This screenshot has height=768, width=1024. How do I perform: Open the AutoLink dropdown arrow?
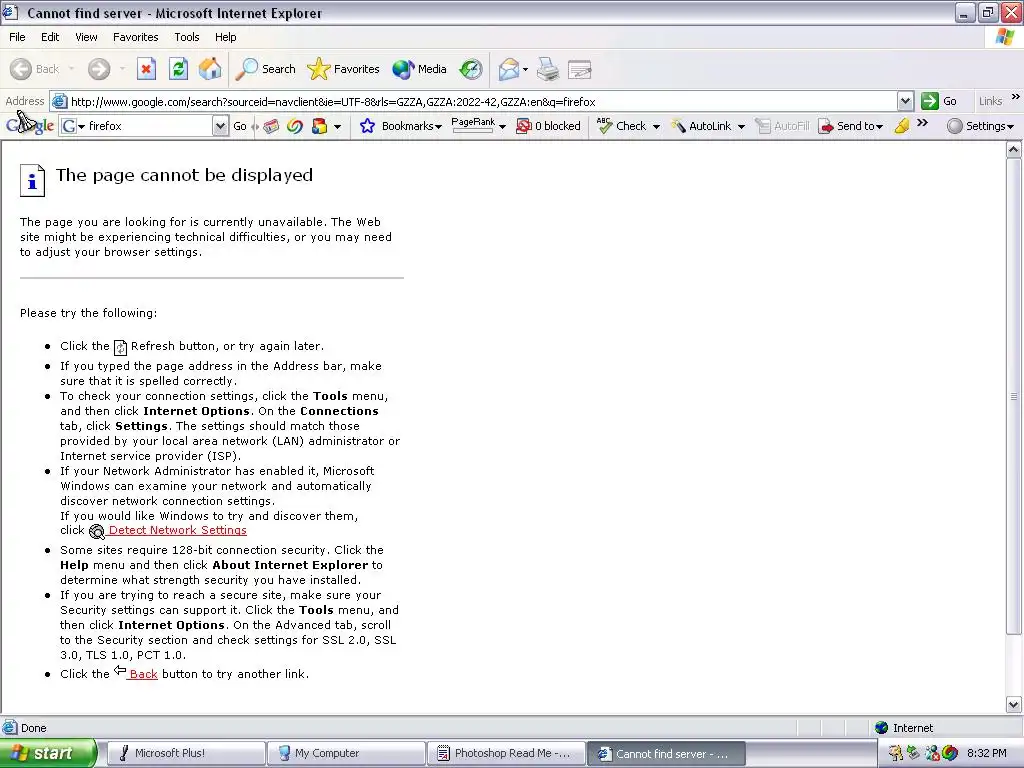(x=741, y=127)
